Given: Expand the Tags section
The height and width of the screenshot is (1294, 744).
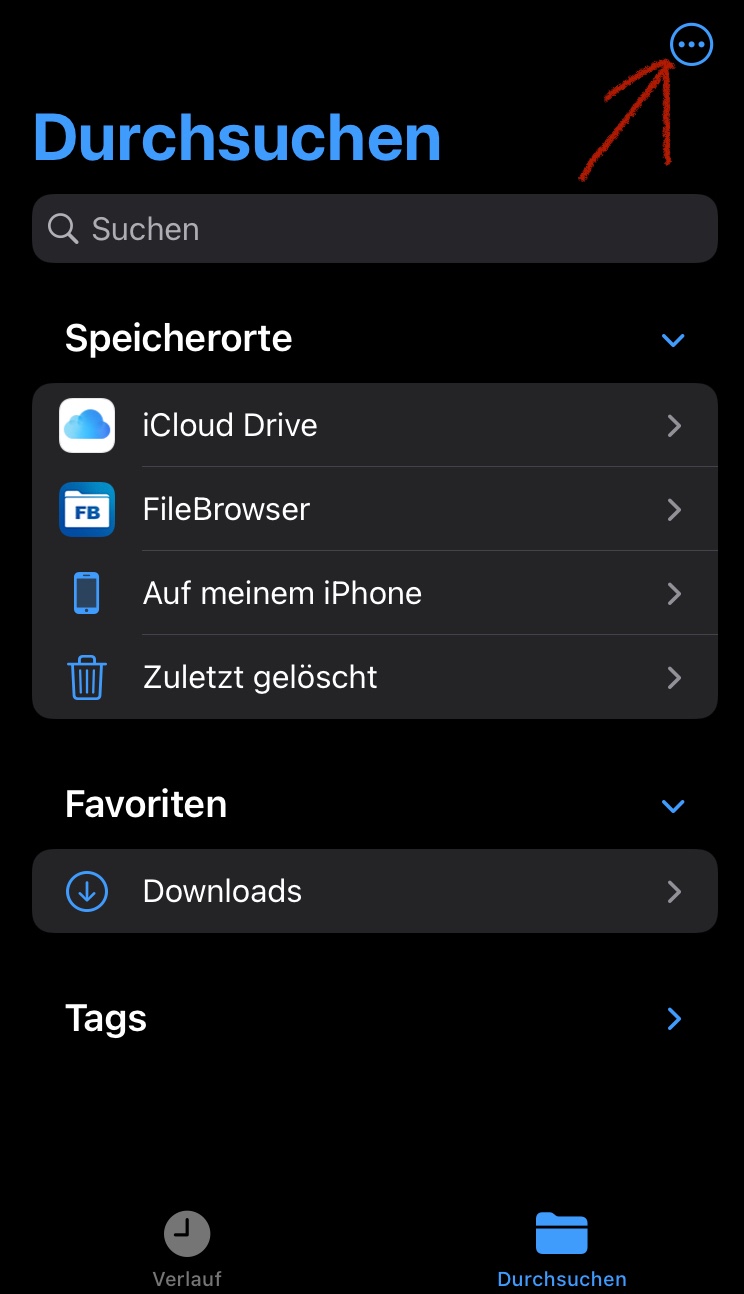Looking at the screenshot, I should tap(673, 1019).
